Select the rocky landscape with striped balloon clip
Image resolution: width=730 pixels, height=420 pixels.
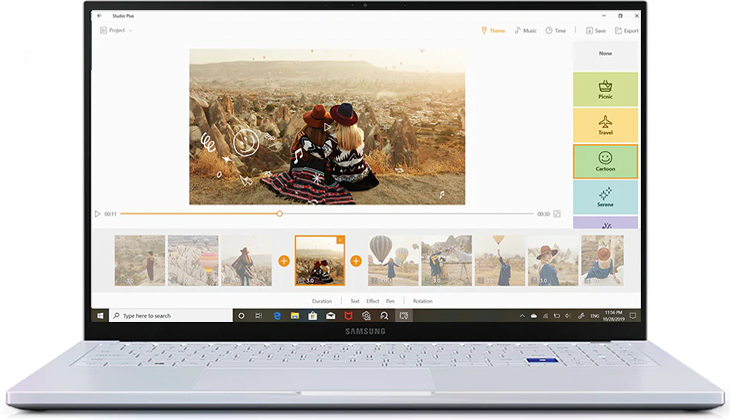193,260
